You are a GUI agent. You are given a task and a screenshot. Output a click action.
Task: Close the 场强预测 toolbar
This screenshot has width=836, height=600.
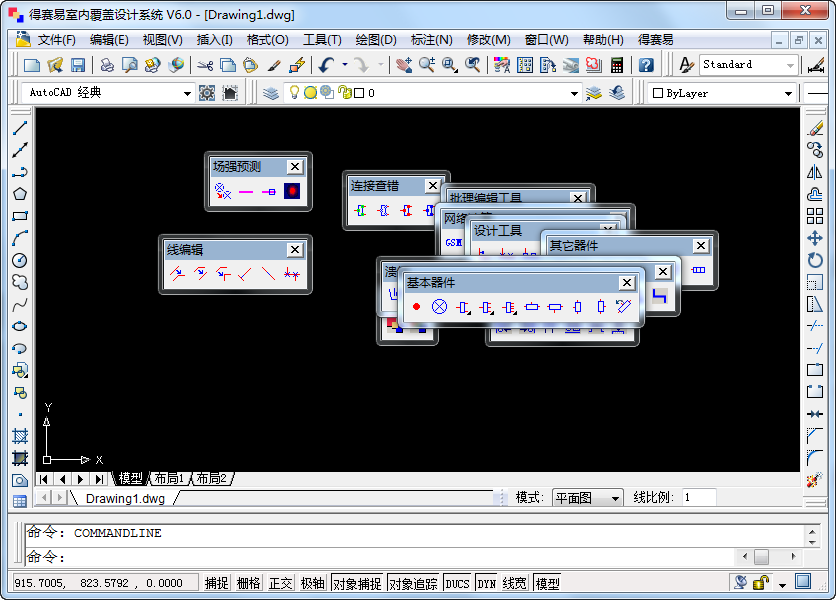click(x=294, y=167)
